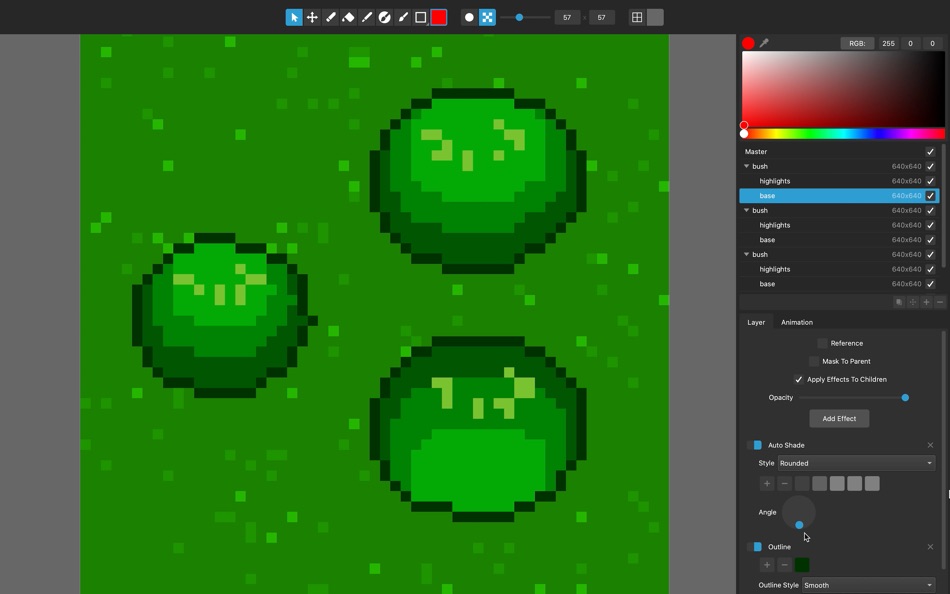Click the green Outline color swatch
This screenshot has width=950, height=594.
coord(801,565)
